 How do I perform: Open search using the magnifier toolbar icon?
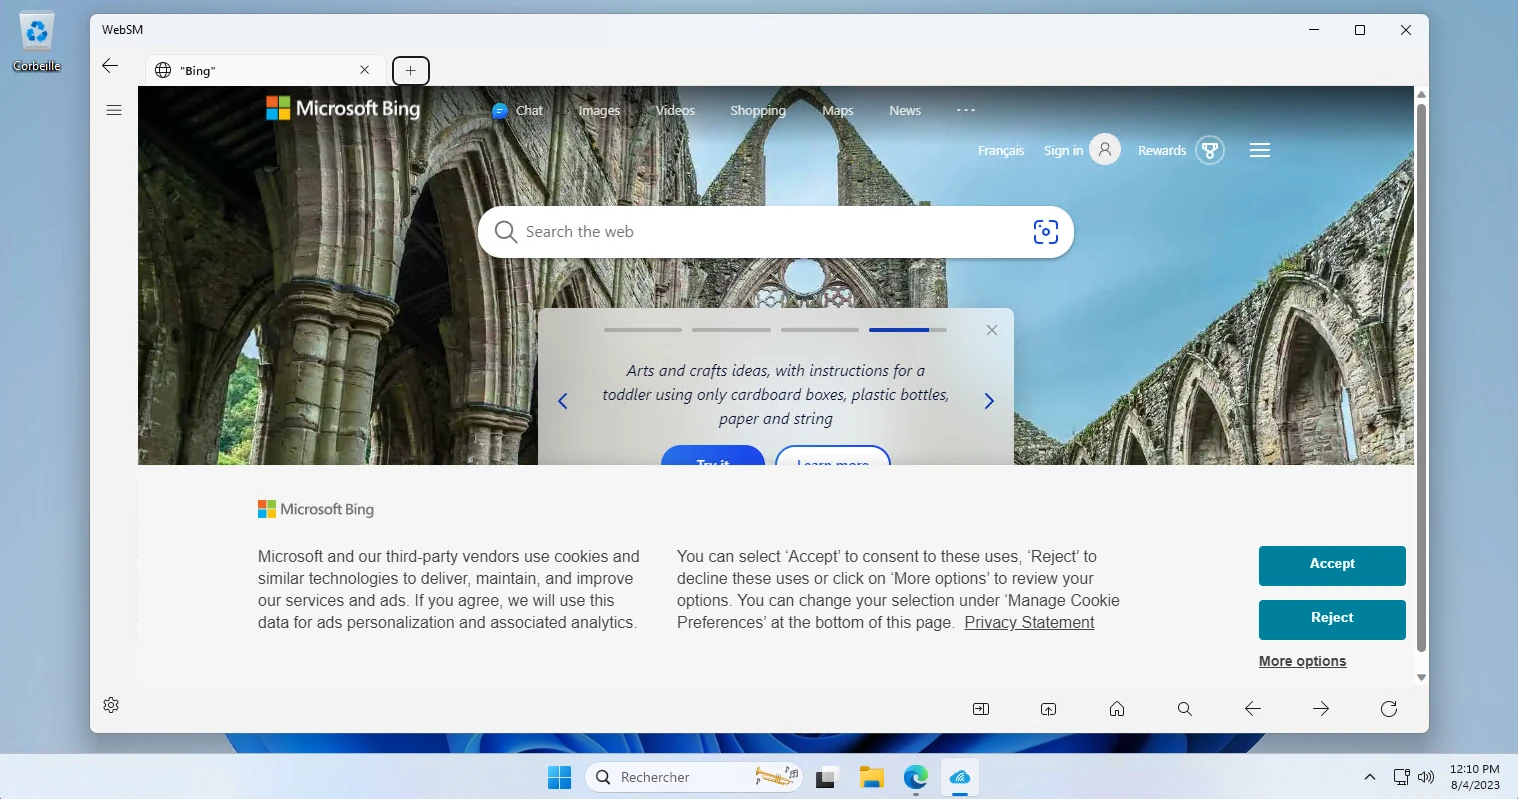click(x=1184, y=708)
